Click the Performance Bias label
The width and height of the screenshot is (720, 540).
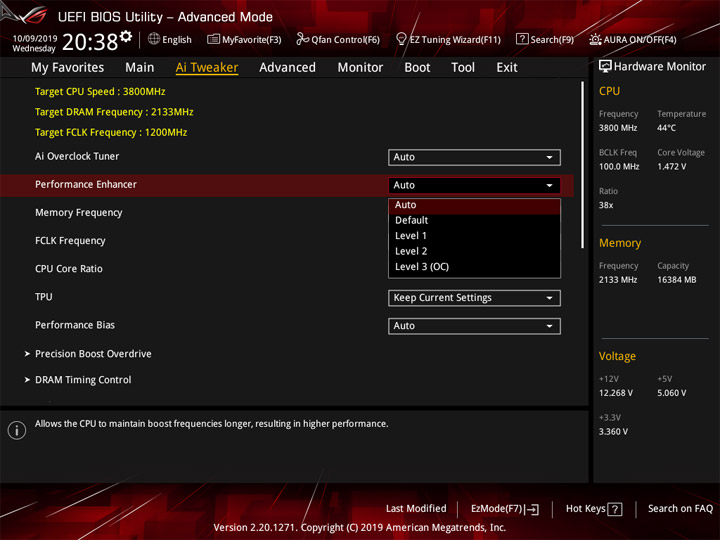pyautogui.click(x=75, y=325)
